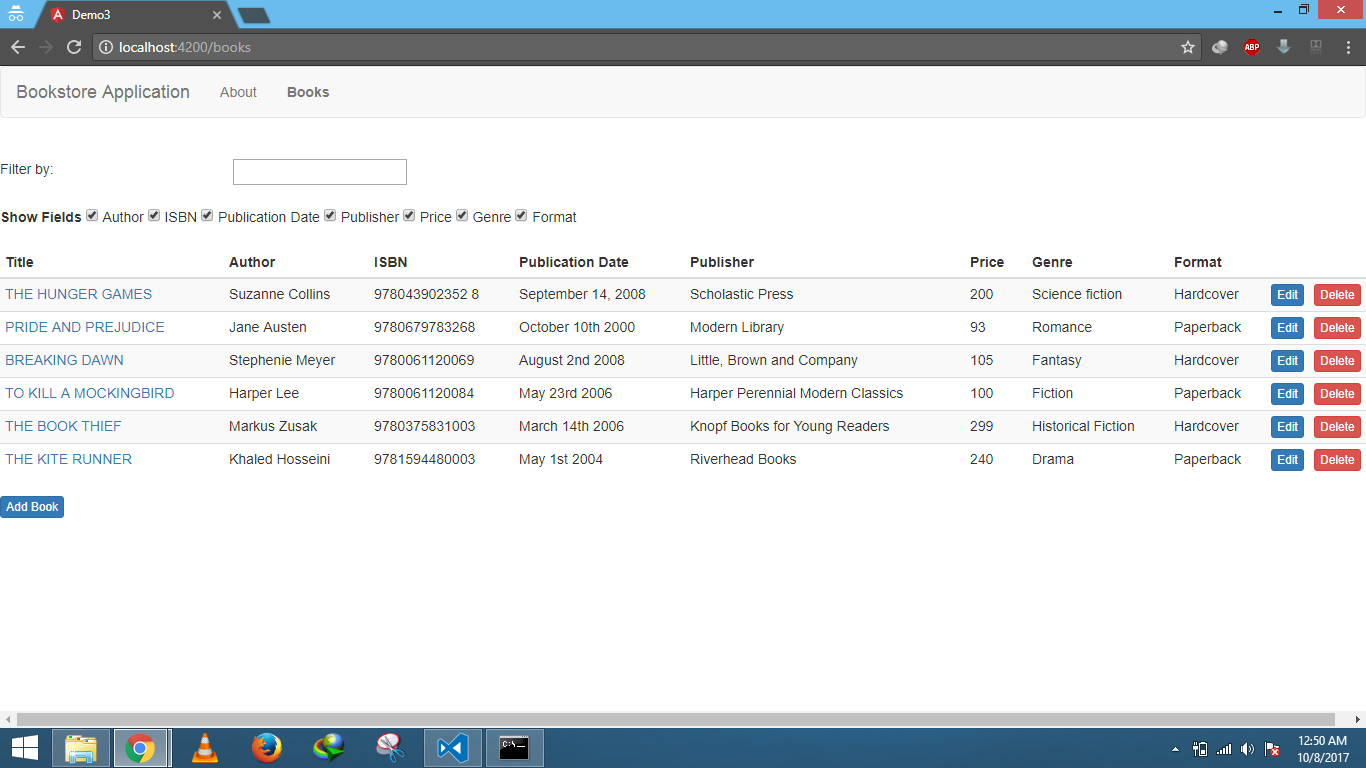Bookmark page with the star icon

(x=1188, y=47)
